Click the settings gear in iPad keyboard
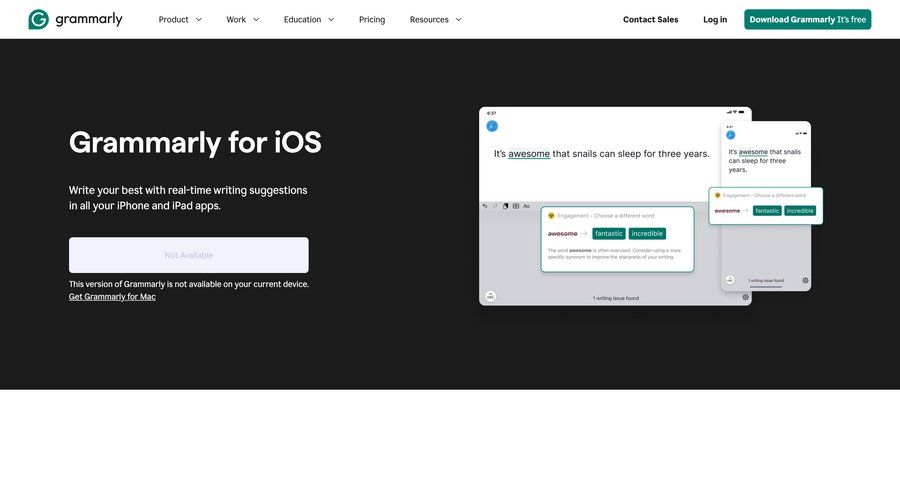The width and height of the screenshot is (900, 484). pyautogui.click(x=745, y=297)
